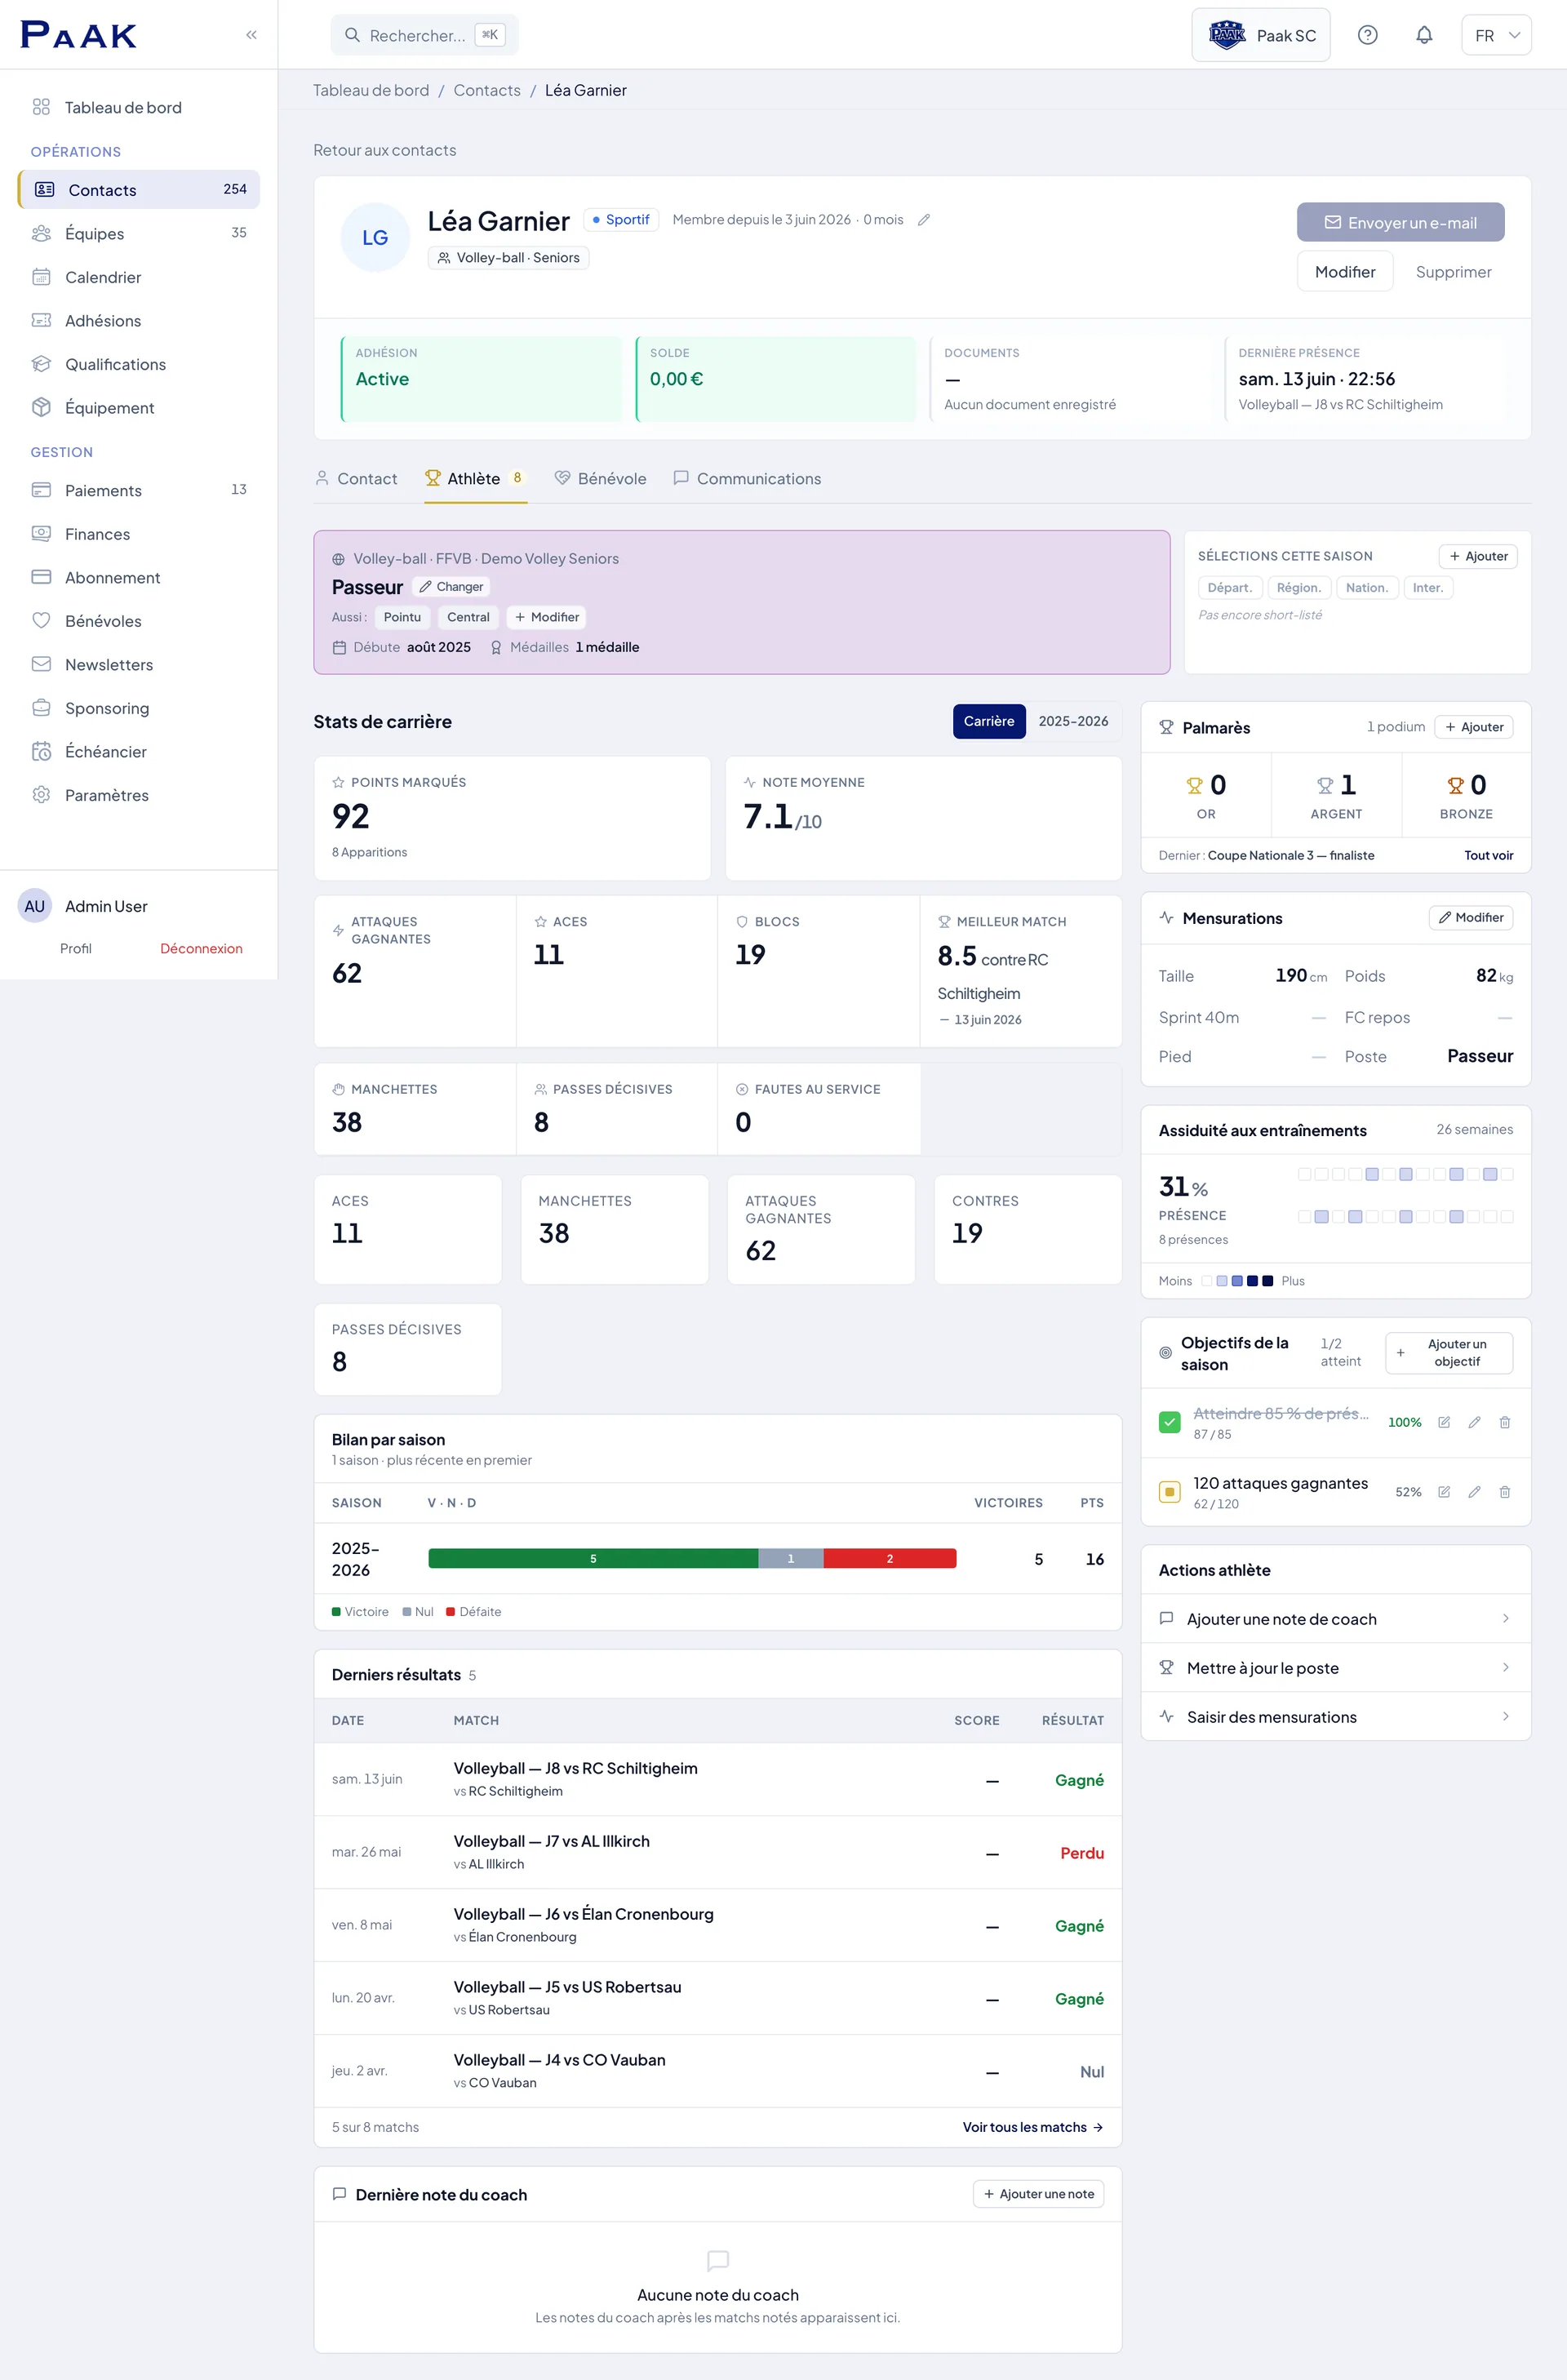1567x2380 pixels.
Task: Open the FR language dropdown
Action: (x=1496, y=35)
